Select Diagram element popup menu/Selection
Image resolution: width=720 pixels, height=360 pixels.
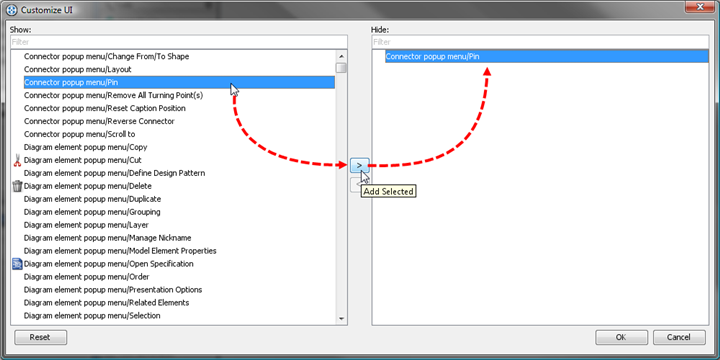[92, 315]
